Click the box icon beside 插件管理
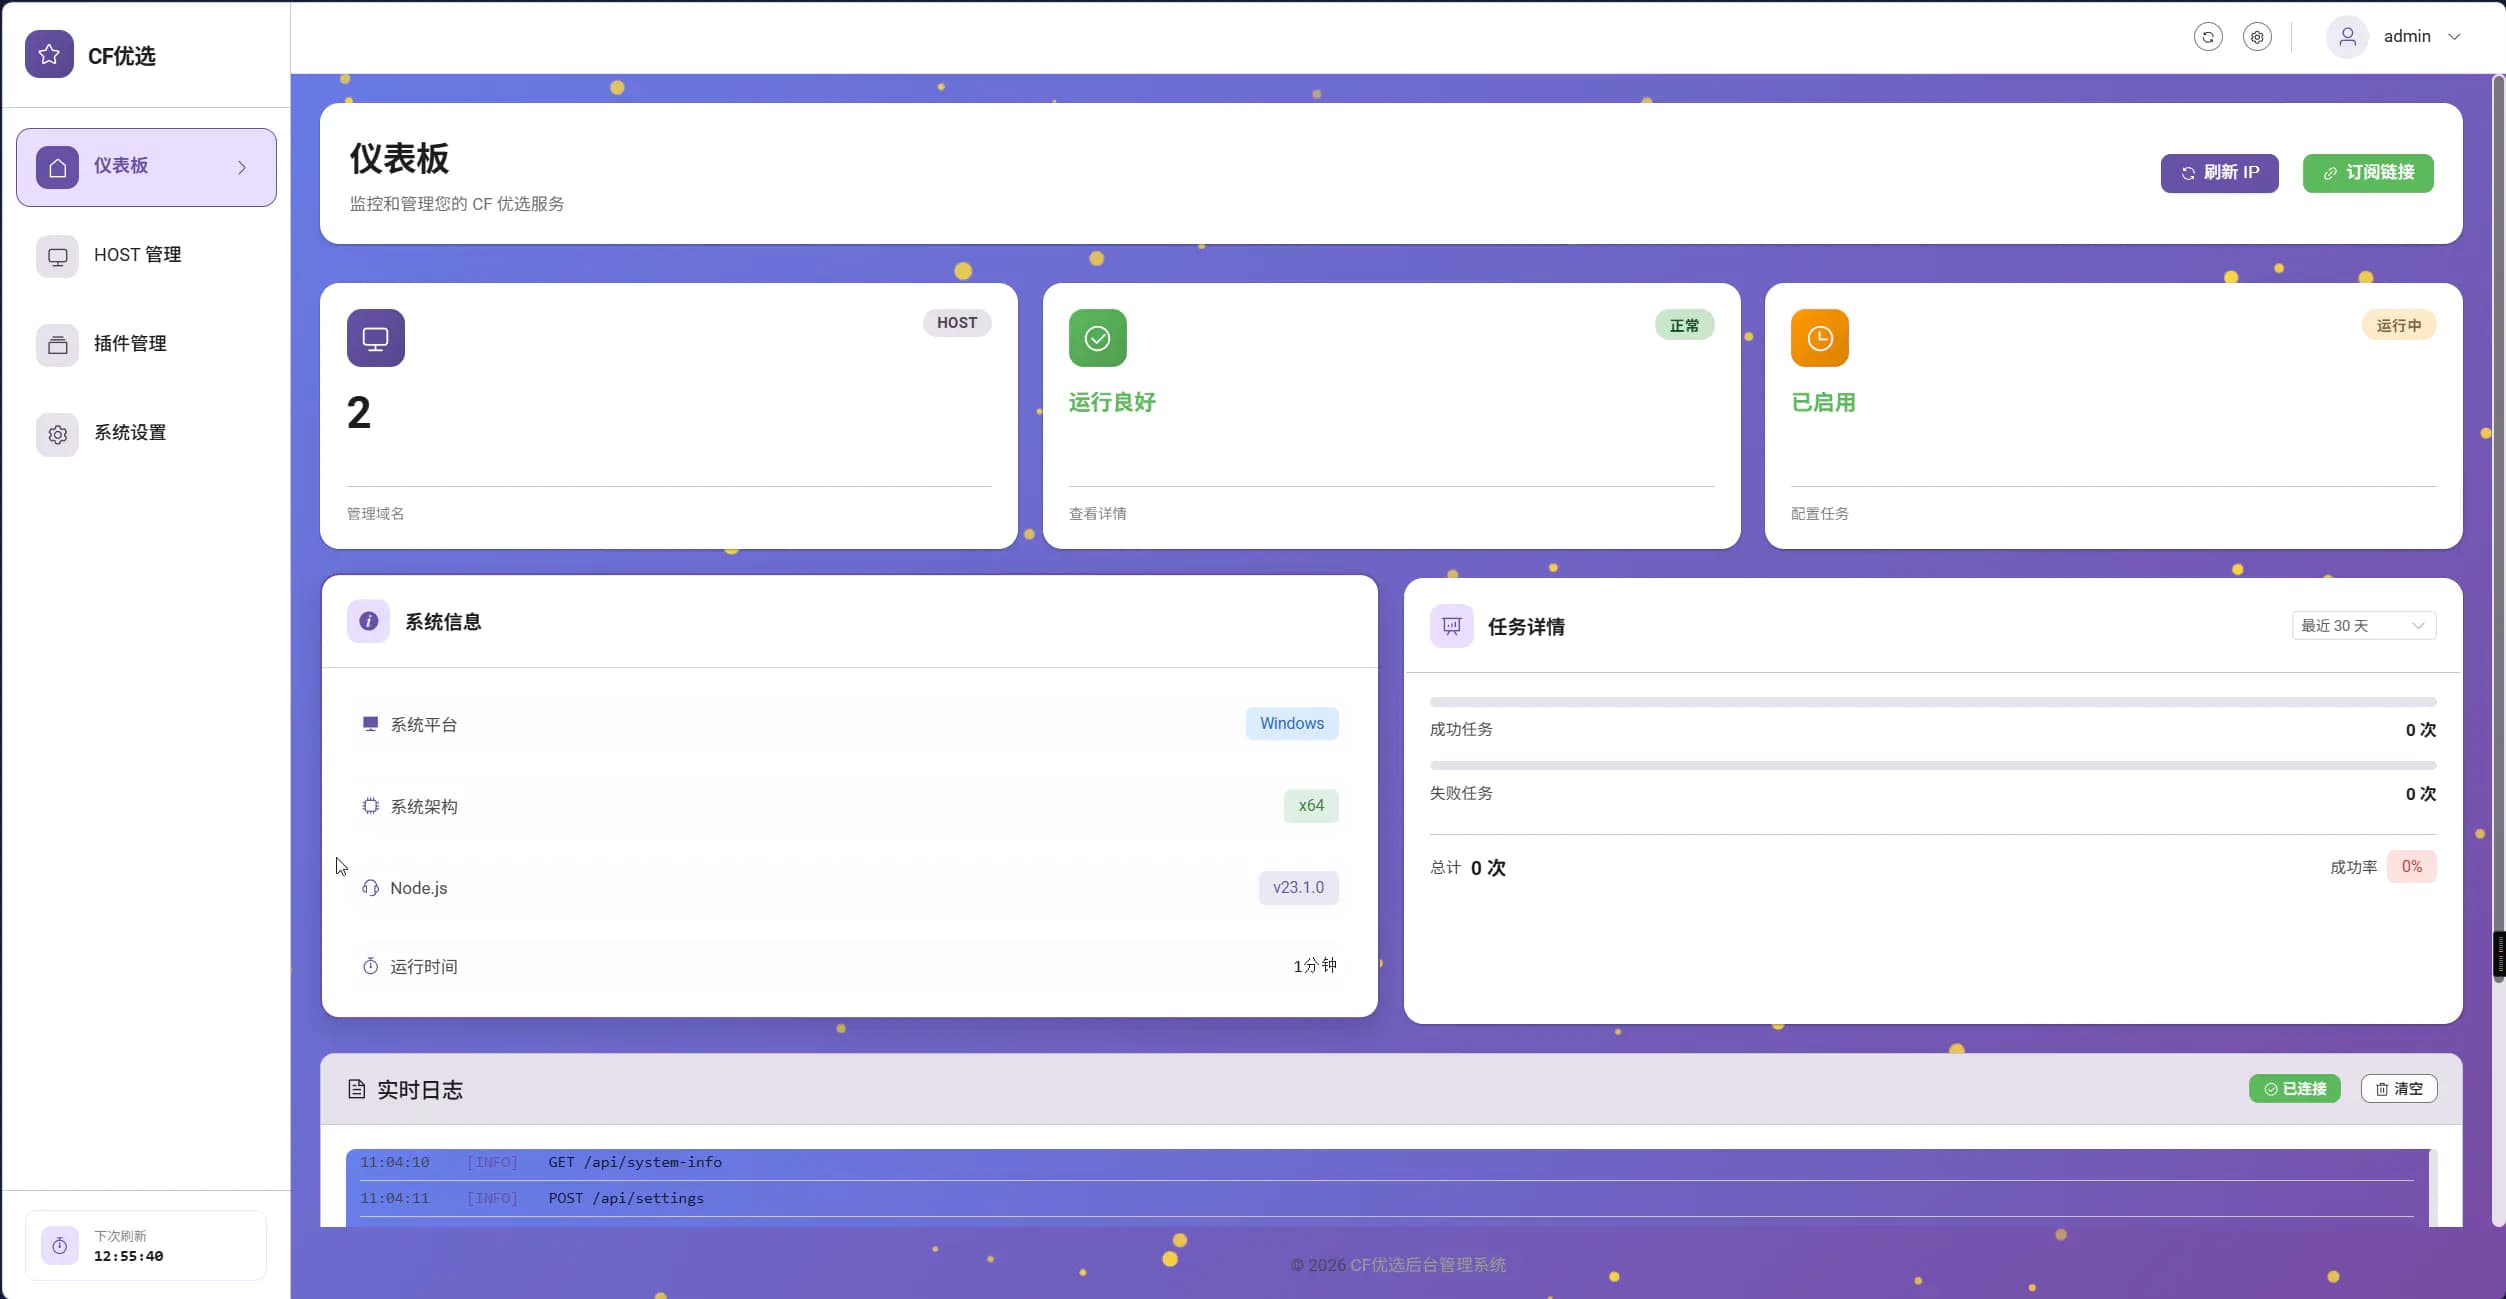Image resolution: width=2506 pixels, height=1299 pixels. click(57, 345)
